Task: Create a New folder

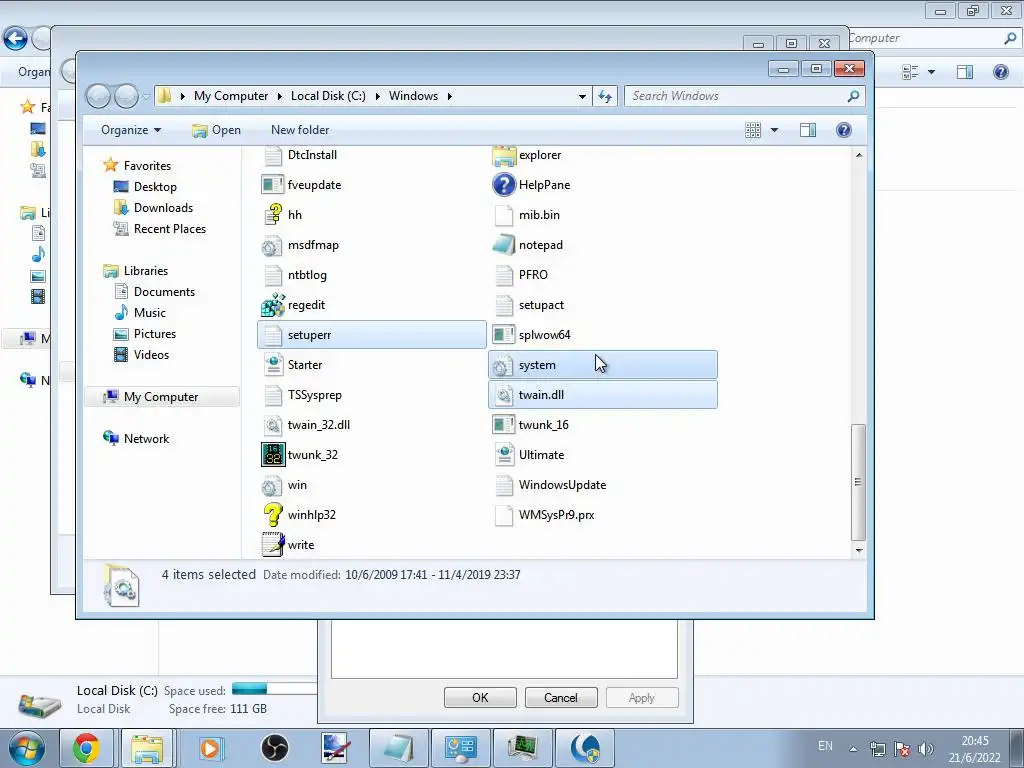Action: [300, 130]
